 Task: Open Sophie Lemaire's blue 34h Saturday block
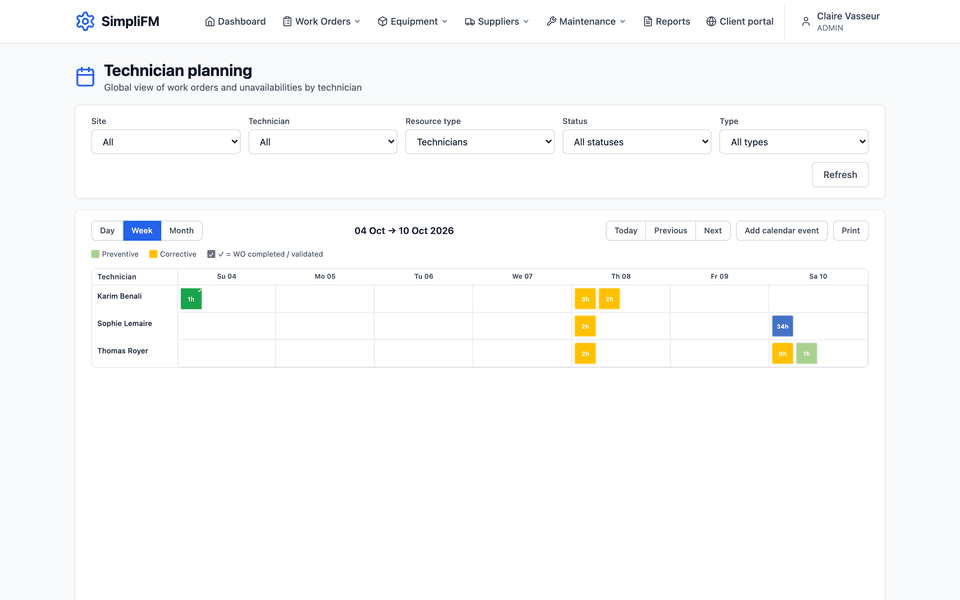[x=782, y=326]
